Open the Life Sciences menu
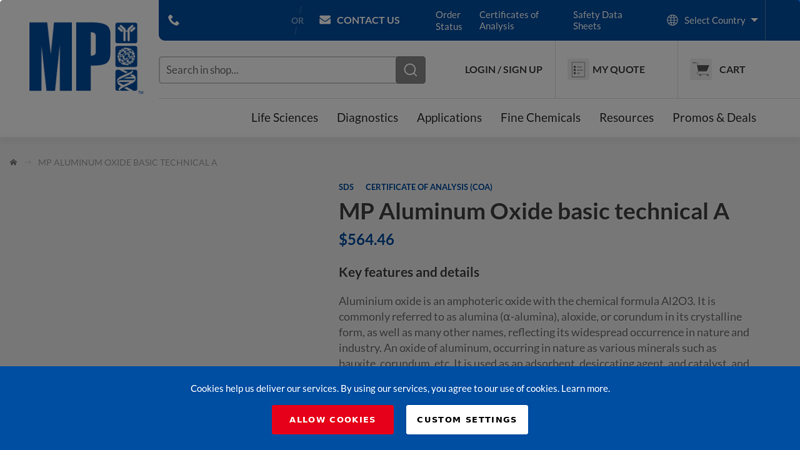 click(x=284, y=118)
